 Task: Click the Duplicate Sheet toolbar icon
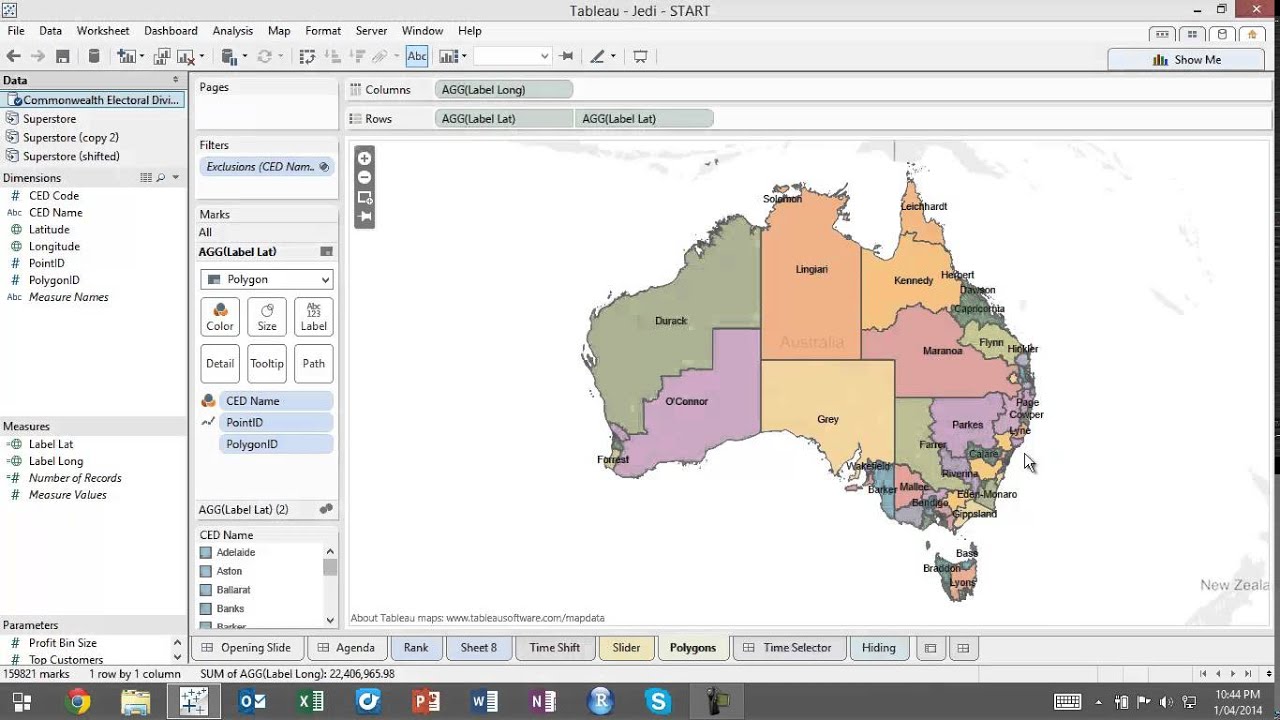[161, 57]
